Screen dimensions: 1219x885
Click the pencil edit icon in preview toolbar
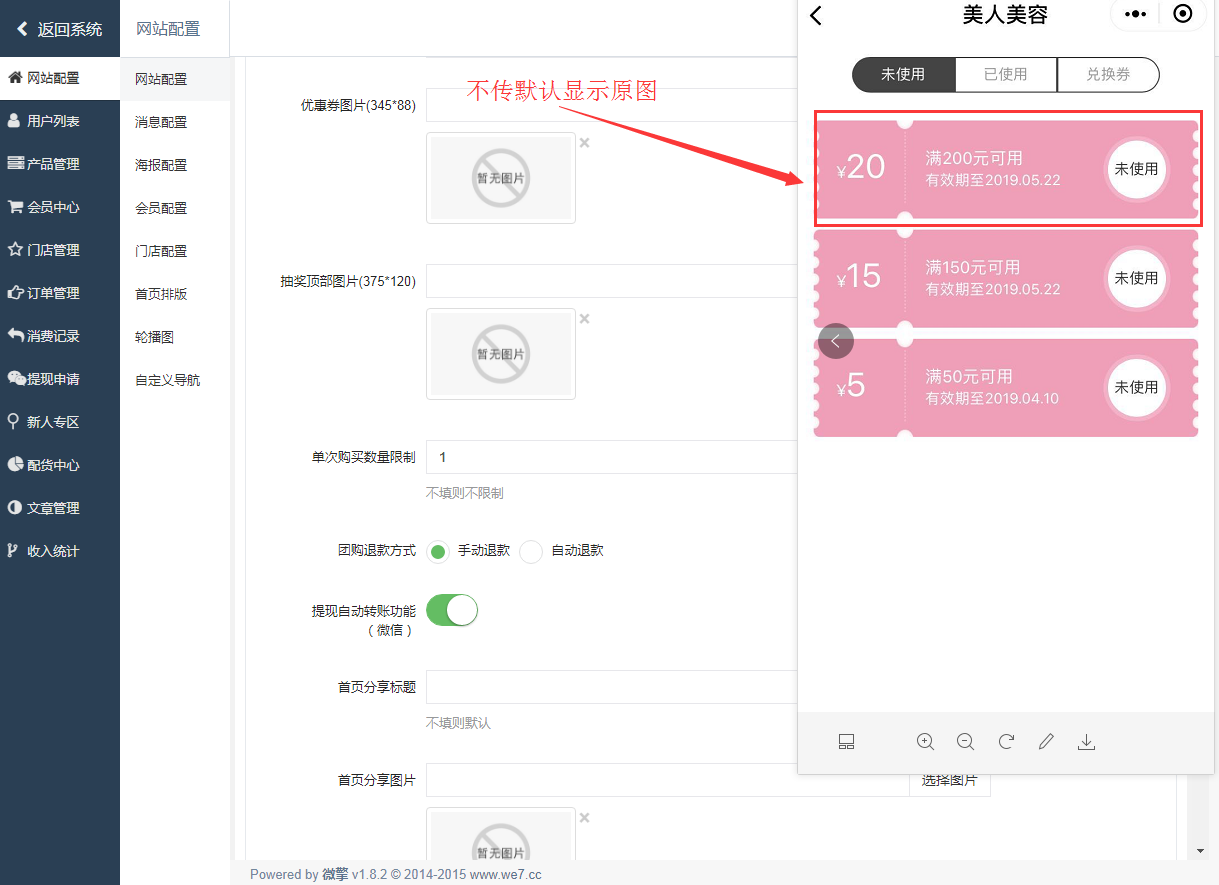(1046, 742)
